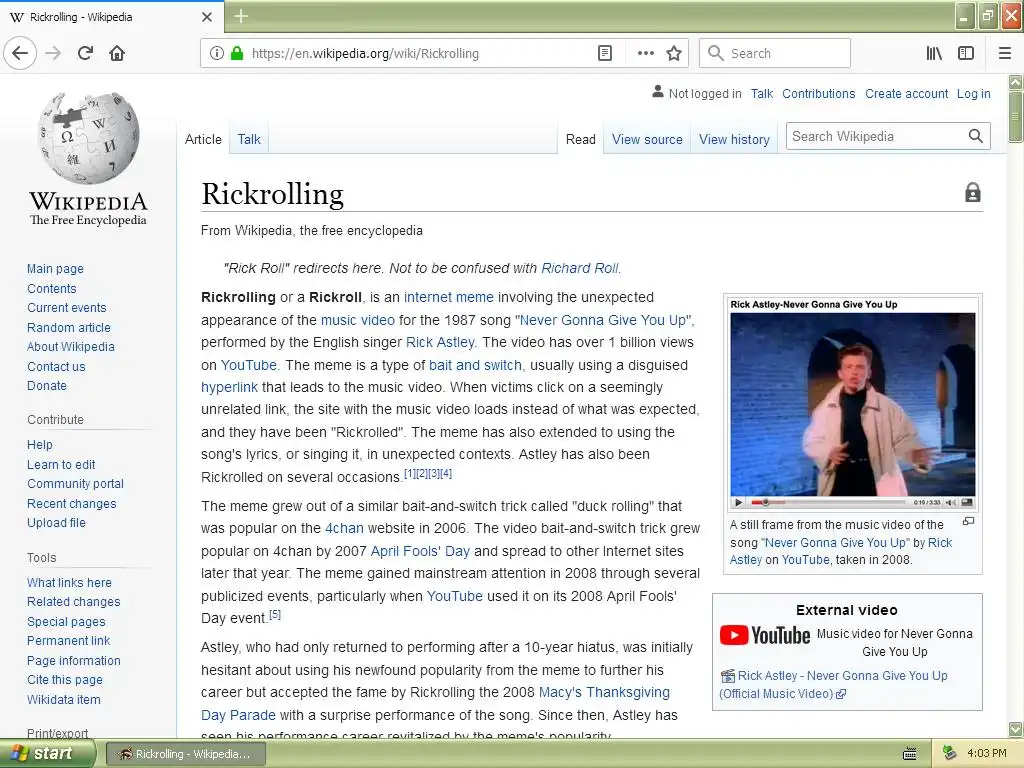Click the green secure padlock in address bar
Screen dimensions: 1024x768
click(x=236, y=54)
